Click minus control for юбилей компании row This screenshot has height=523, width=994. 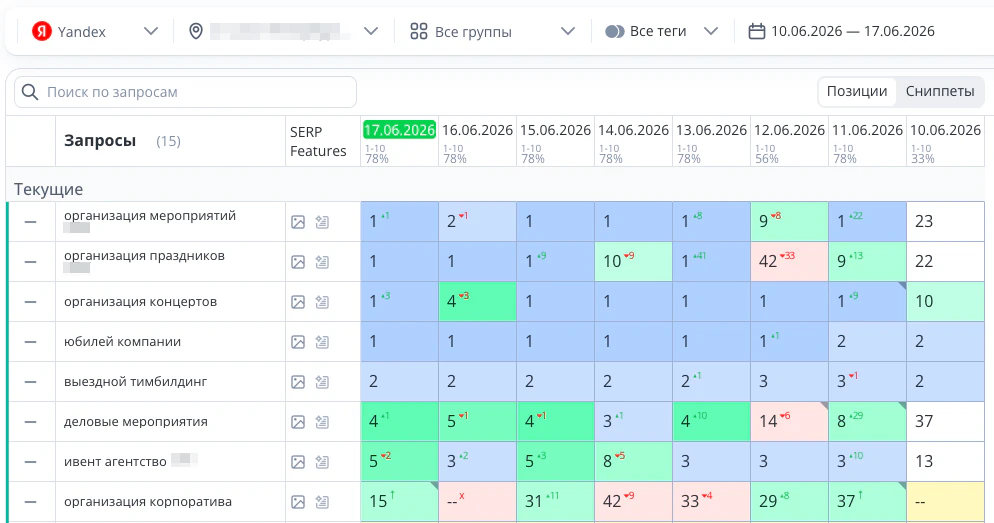pos(30,342)
